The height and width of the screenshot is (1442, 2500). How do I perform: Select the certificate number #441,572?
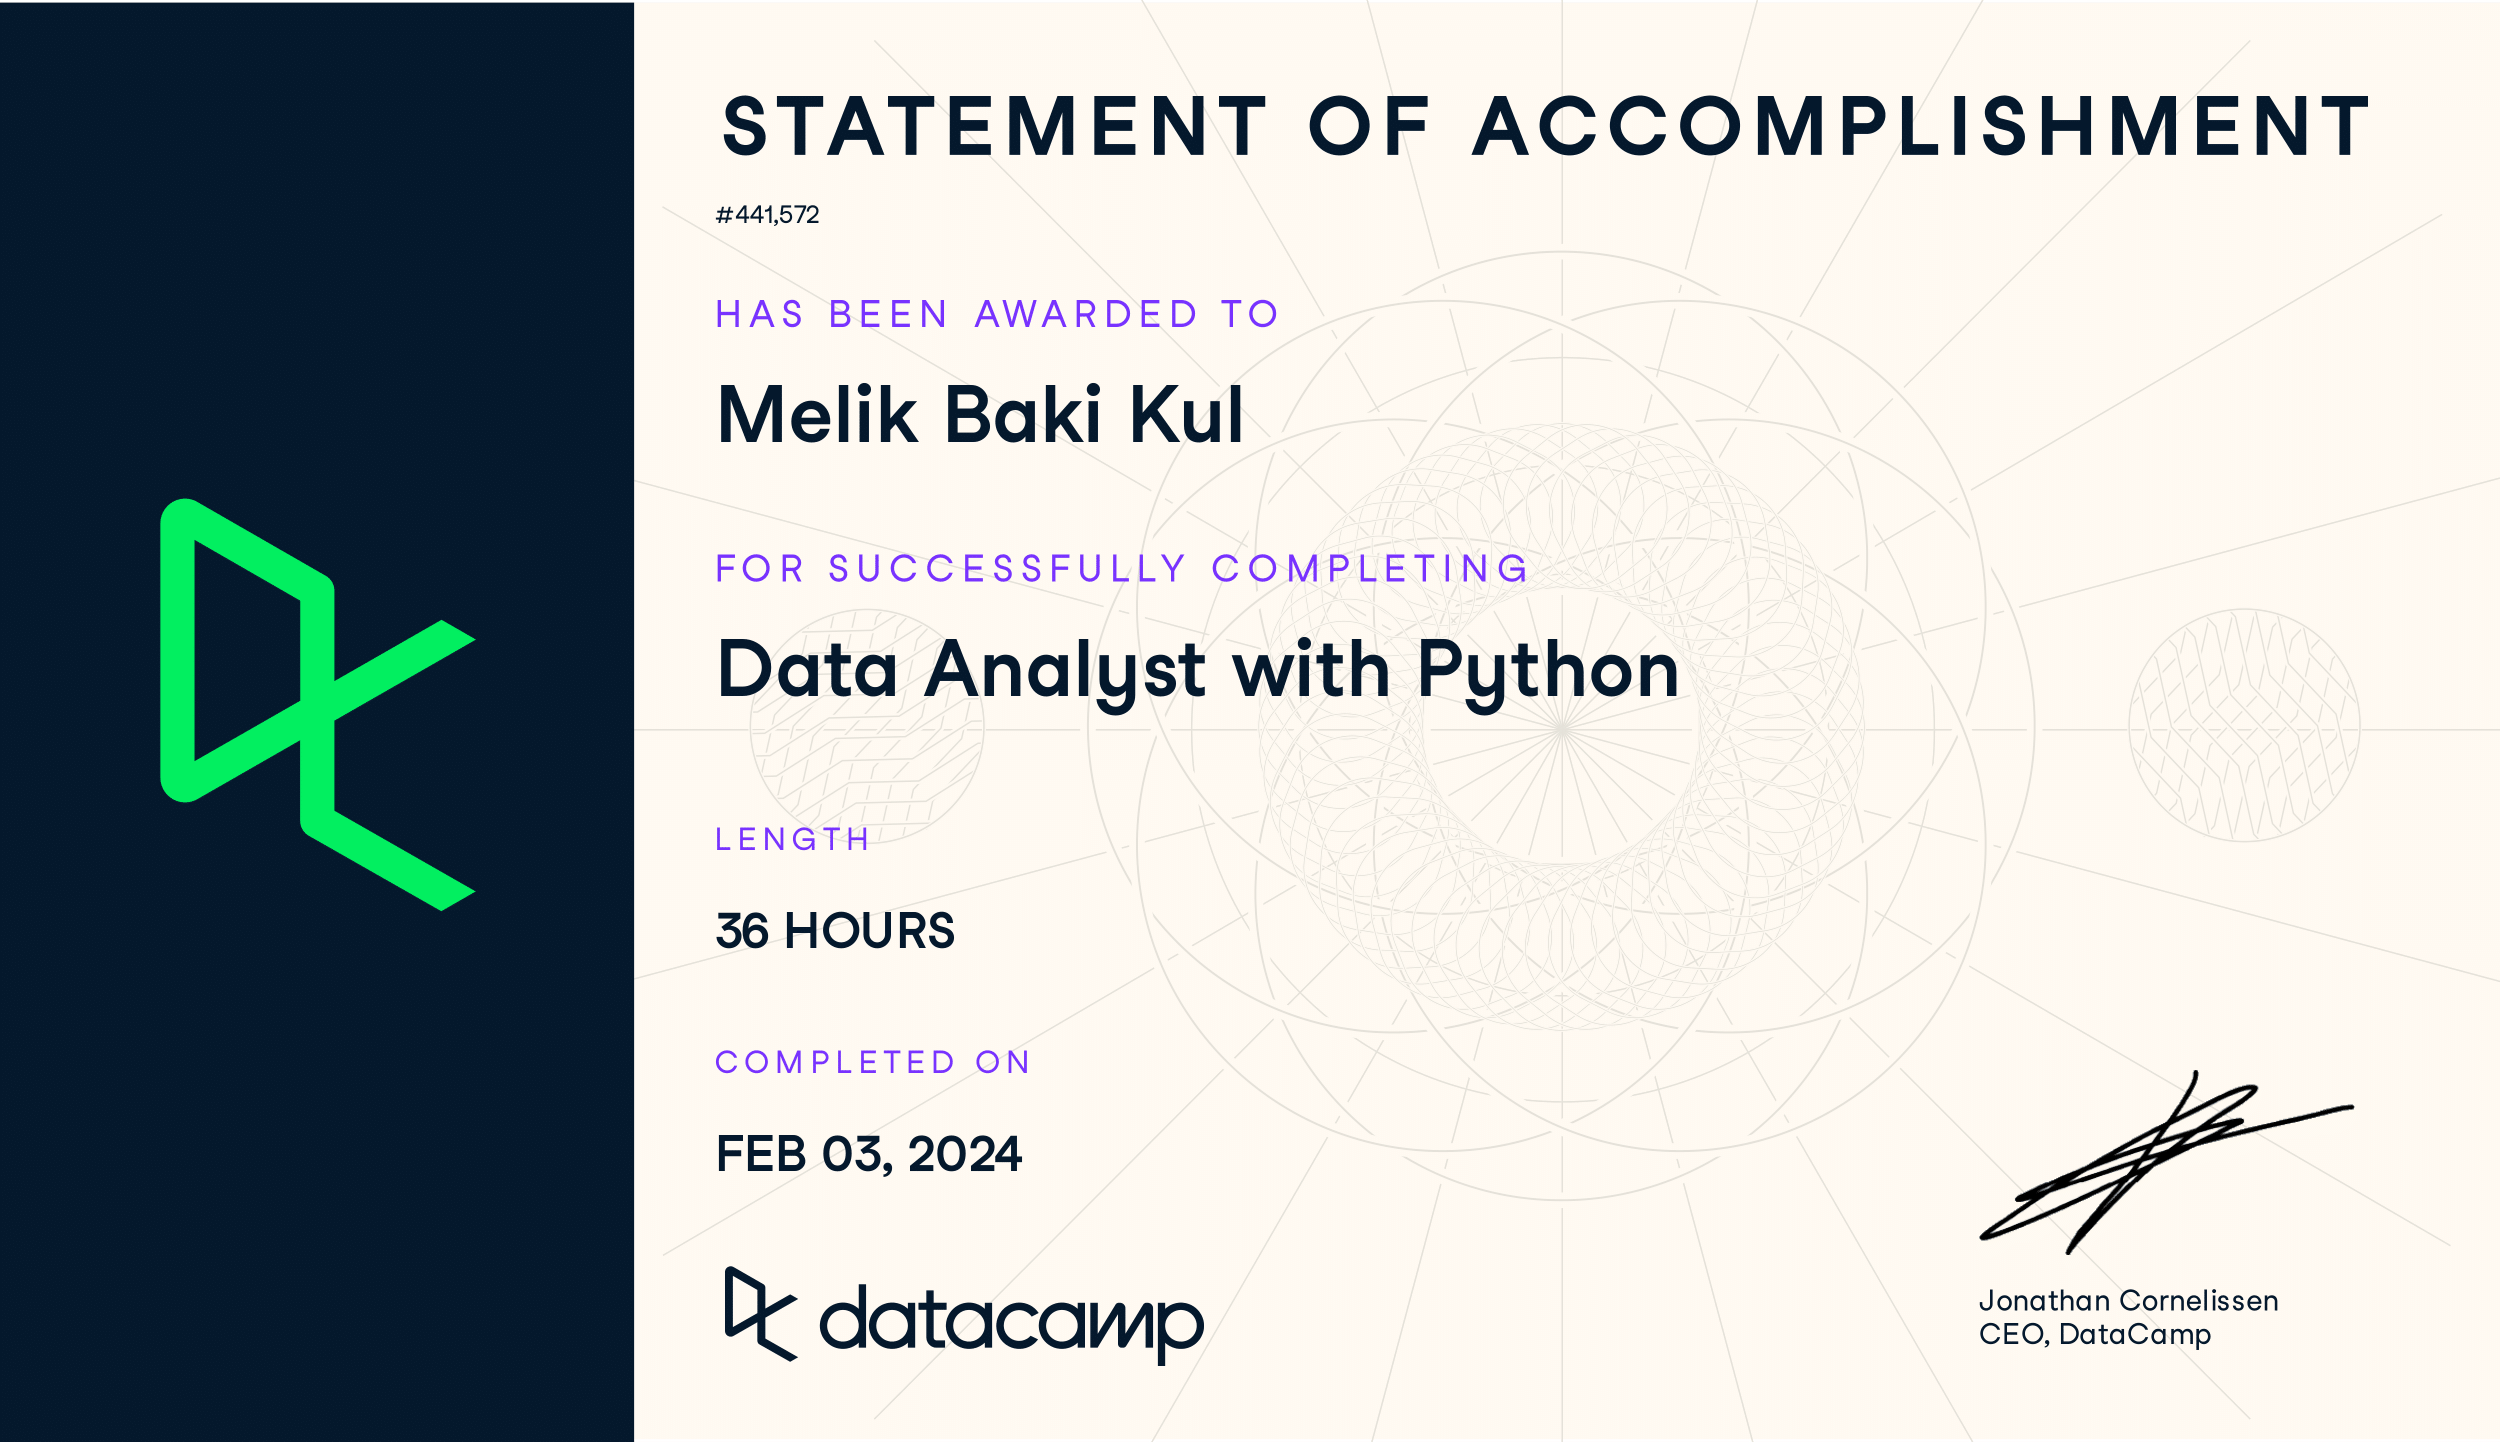point(767,215)
